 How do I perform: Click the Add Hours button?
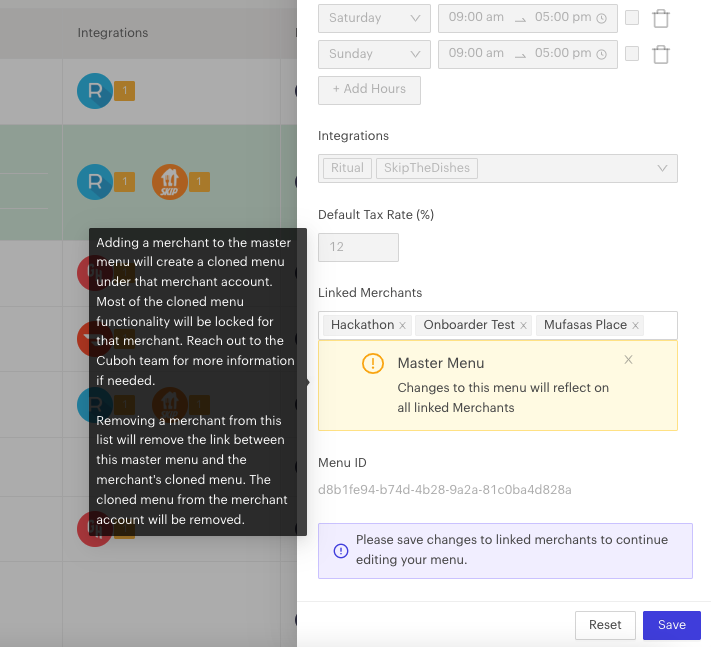[x=369, y=90]
